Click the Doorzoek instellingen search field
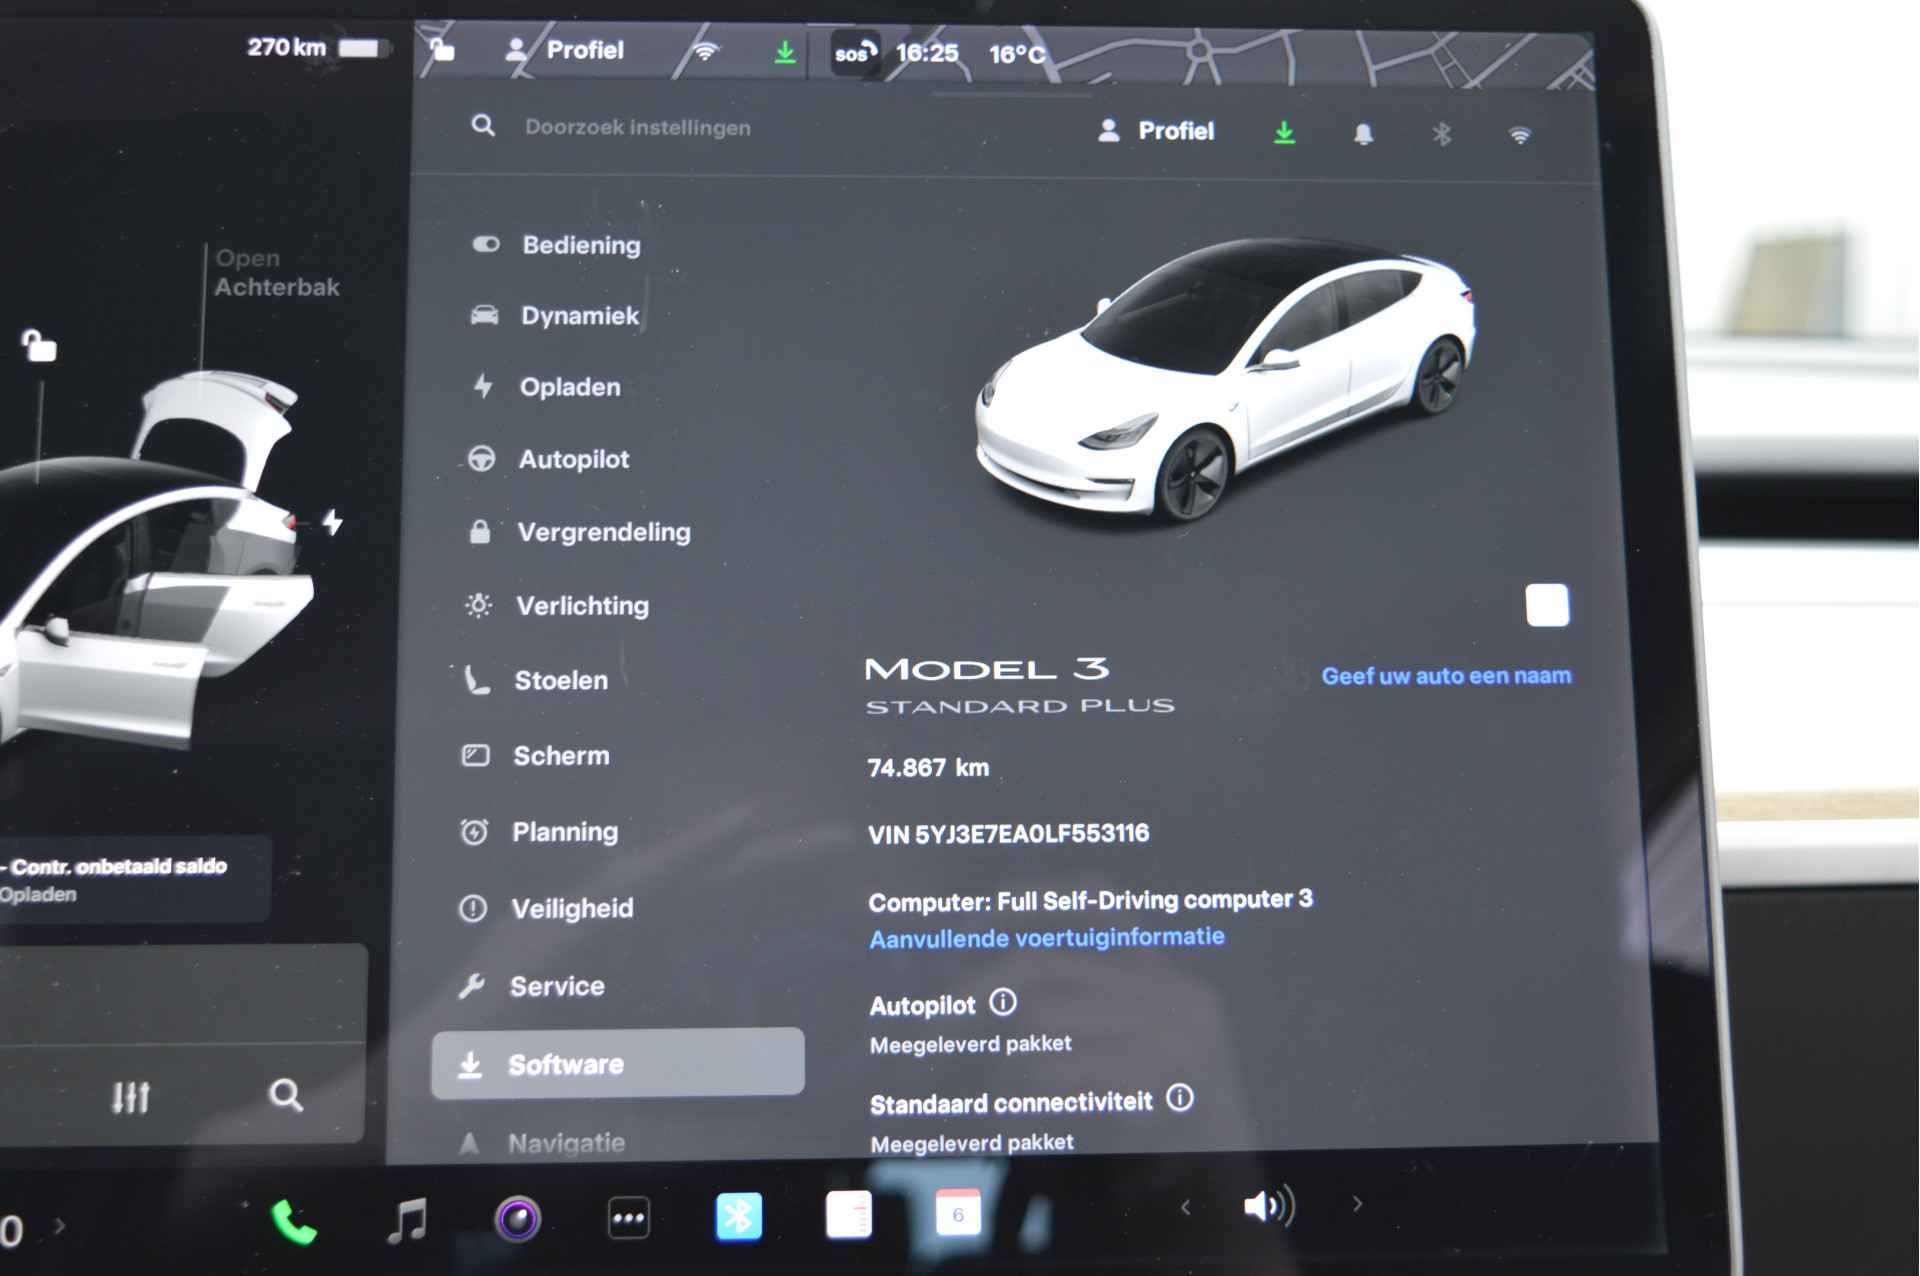 click(638, 128)
